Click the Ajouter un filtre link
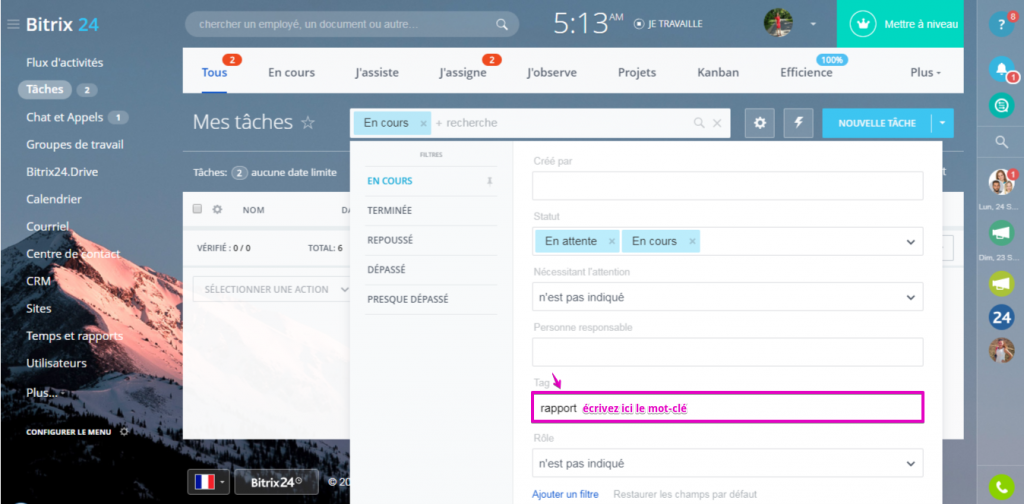The height and width of the screenshot is (504, 1024). 565,494
